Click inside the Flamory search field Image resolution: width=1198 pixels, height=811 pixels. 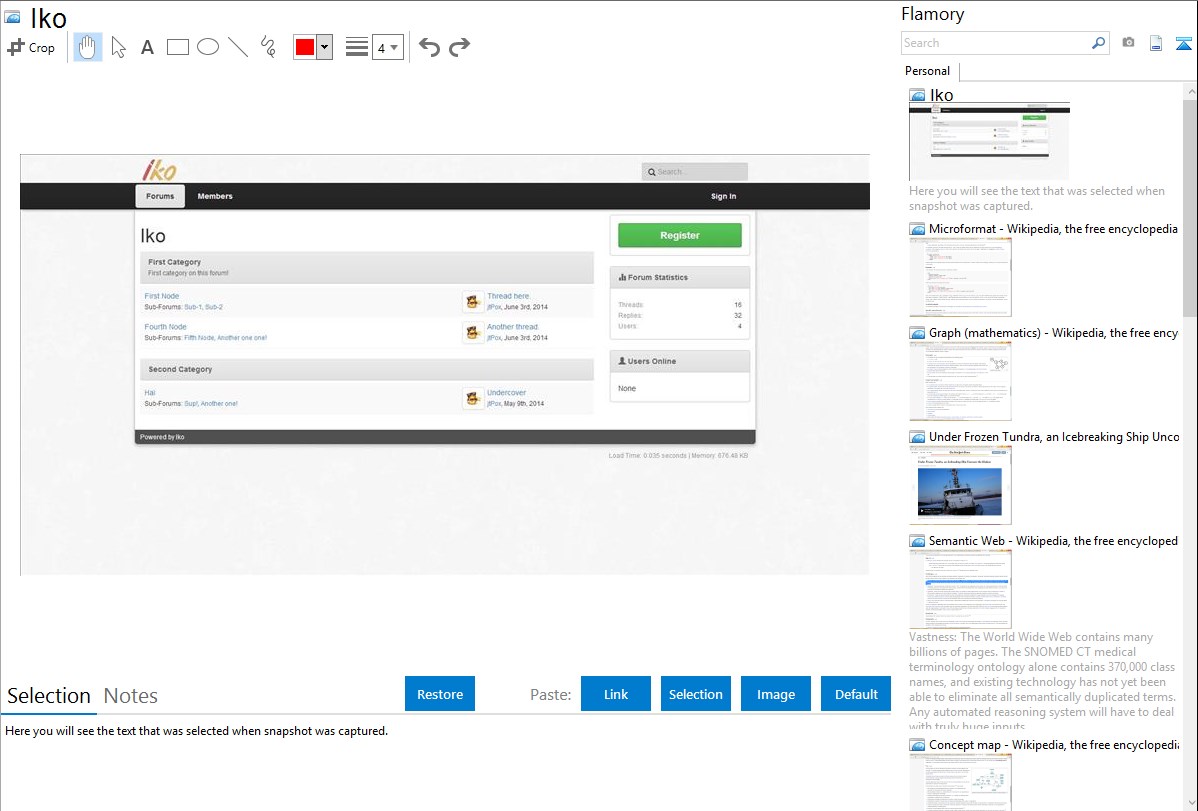tap(995, 43)
